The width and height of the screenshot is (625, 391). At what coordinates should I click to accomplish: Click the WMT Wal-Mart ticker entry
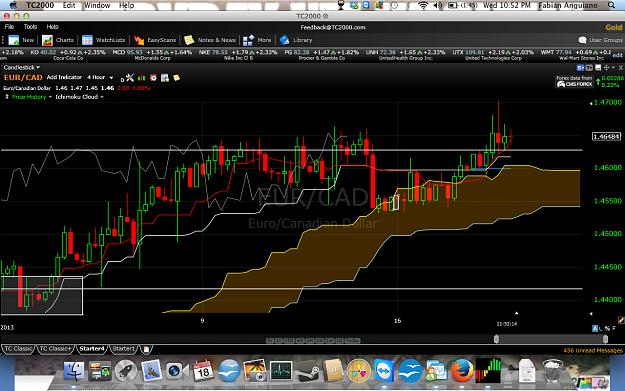[575, 55]
